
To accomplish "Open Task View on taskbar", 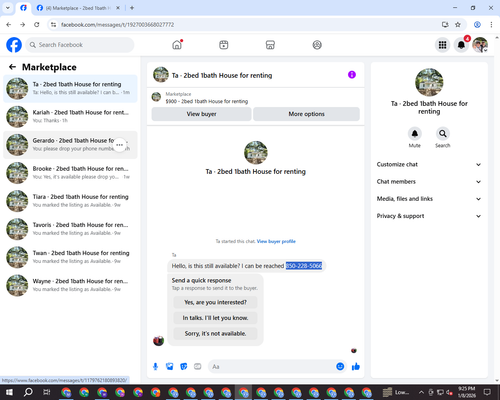I will [x=47, y=392].
